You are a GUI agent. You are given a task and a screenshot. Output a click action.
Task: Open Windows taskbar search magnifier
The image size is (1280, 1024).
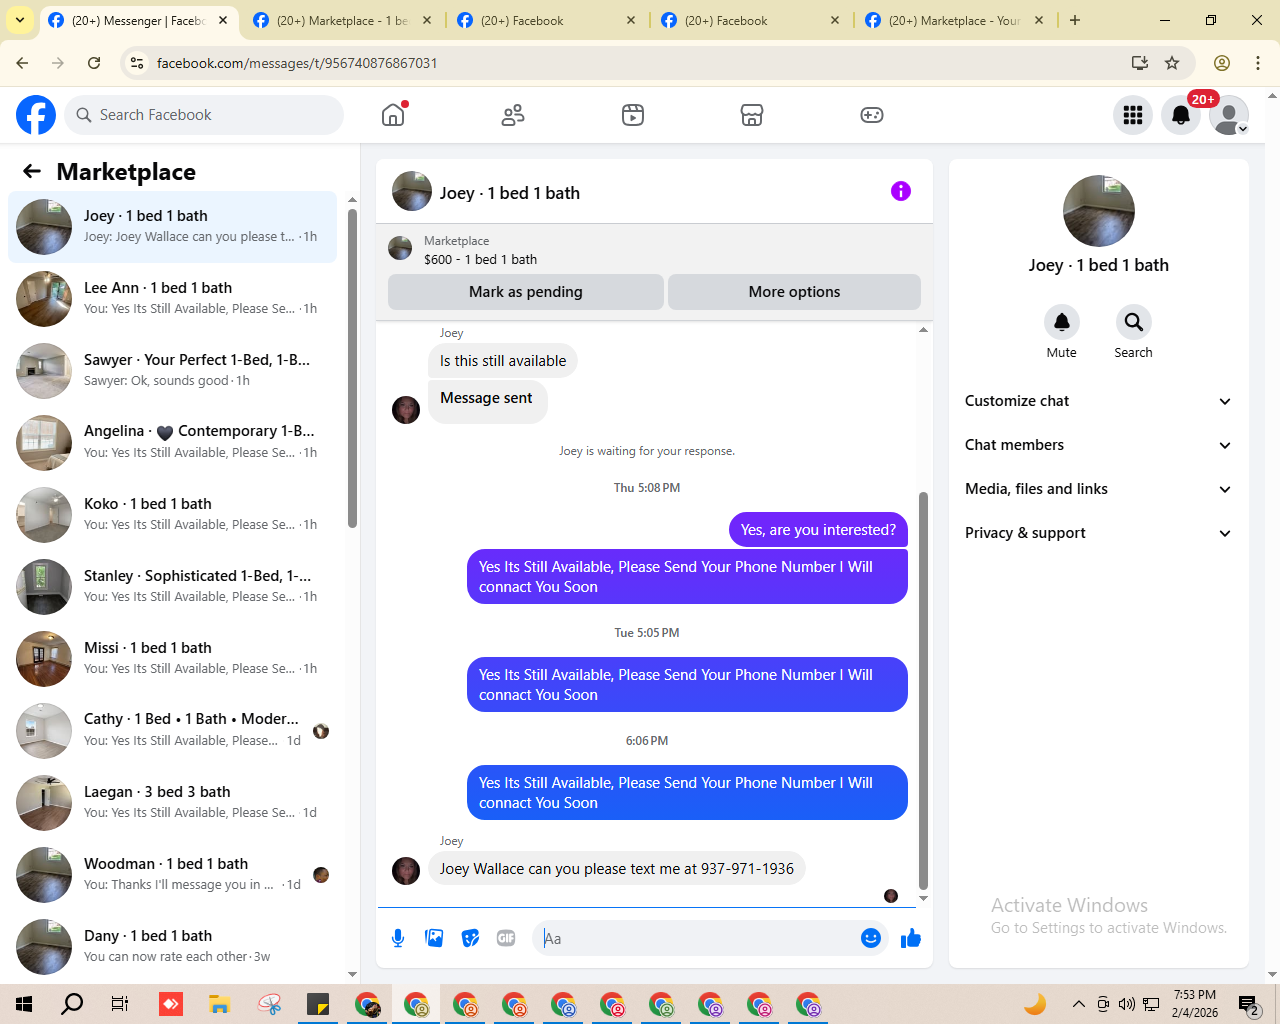[x=72, y=1004]
